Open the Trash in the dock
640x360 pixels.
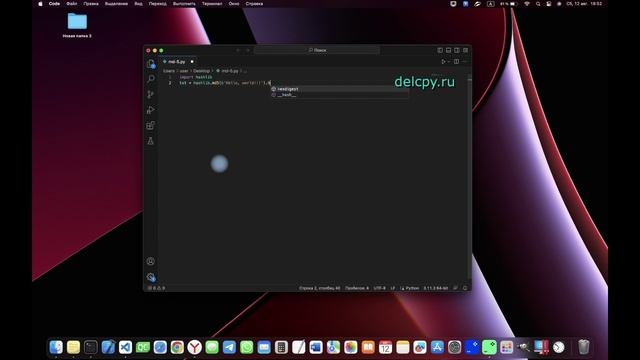tap(584, 347)
